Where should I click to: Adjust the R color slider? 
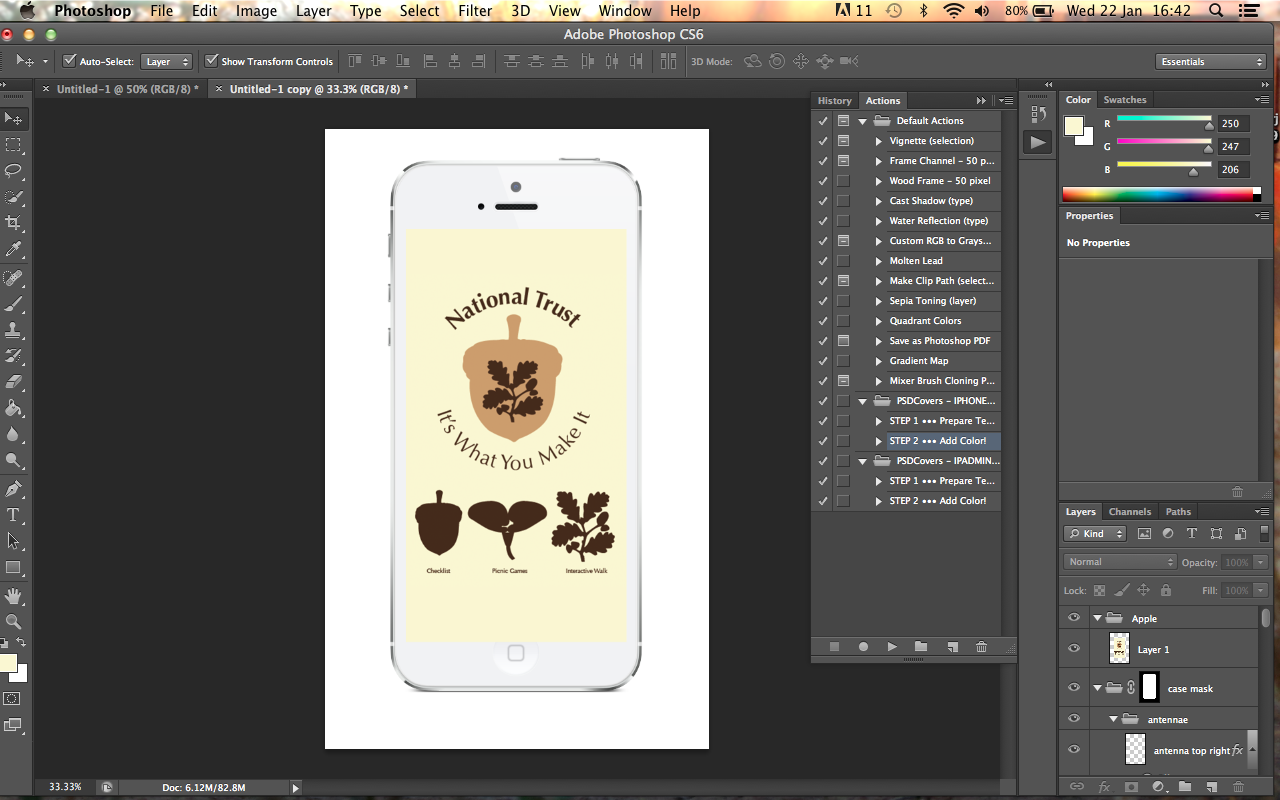1209,125
